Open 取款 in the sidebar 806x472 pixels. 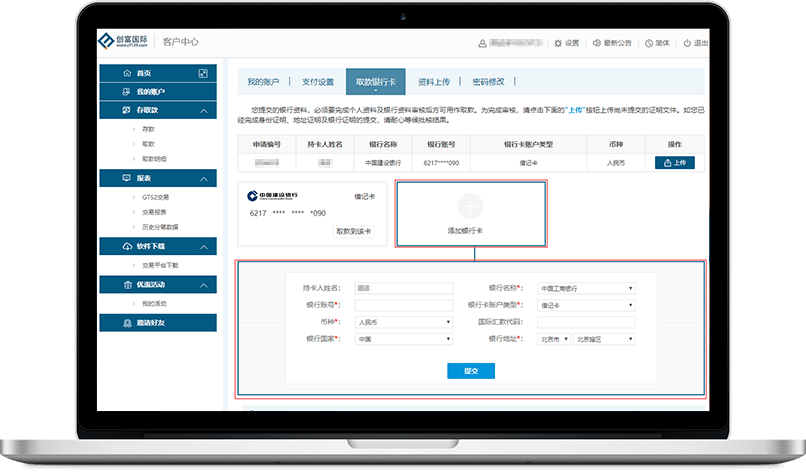(x=148, y=144)
